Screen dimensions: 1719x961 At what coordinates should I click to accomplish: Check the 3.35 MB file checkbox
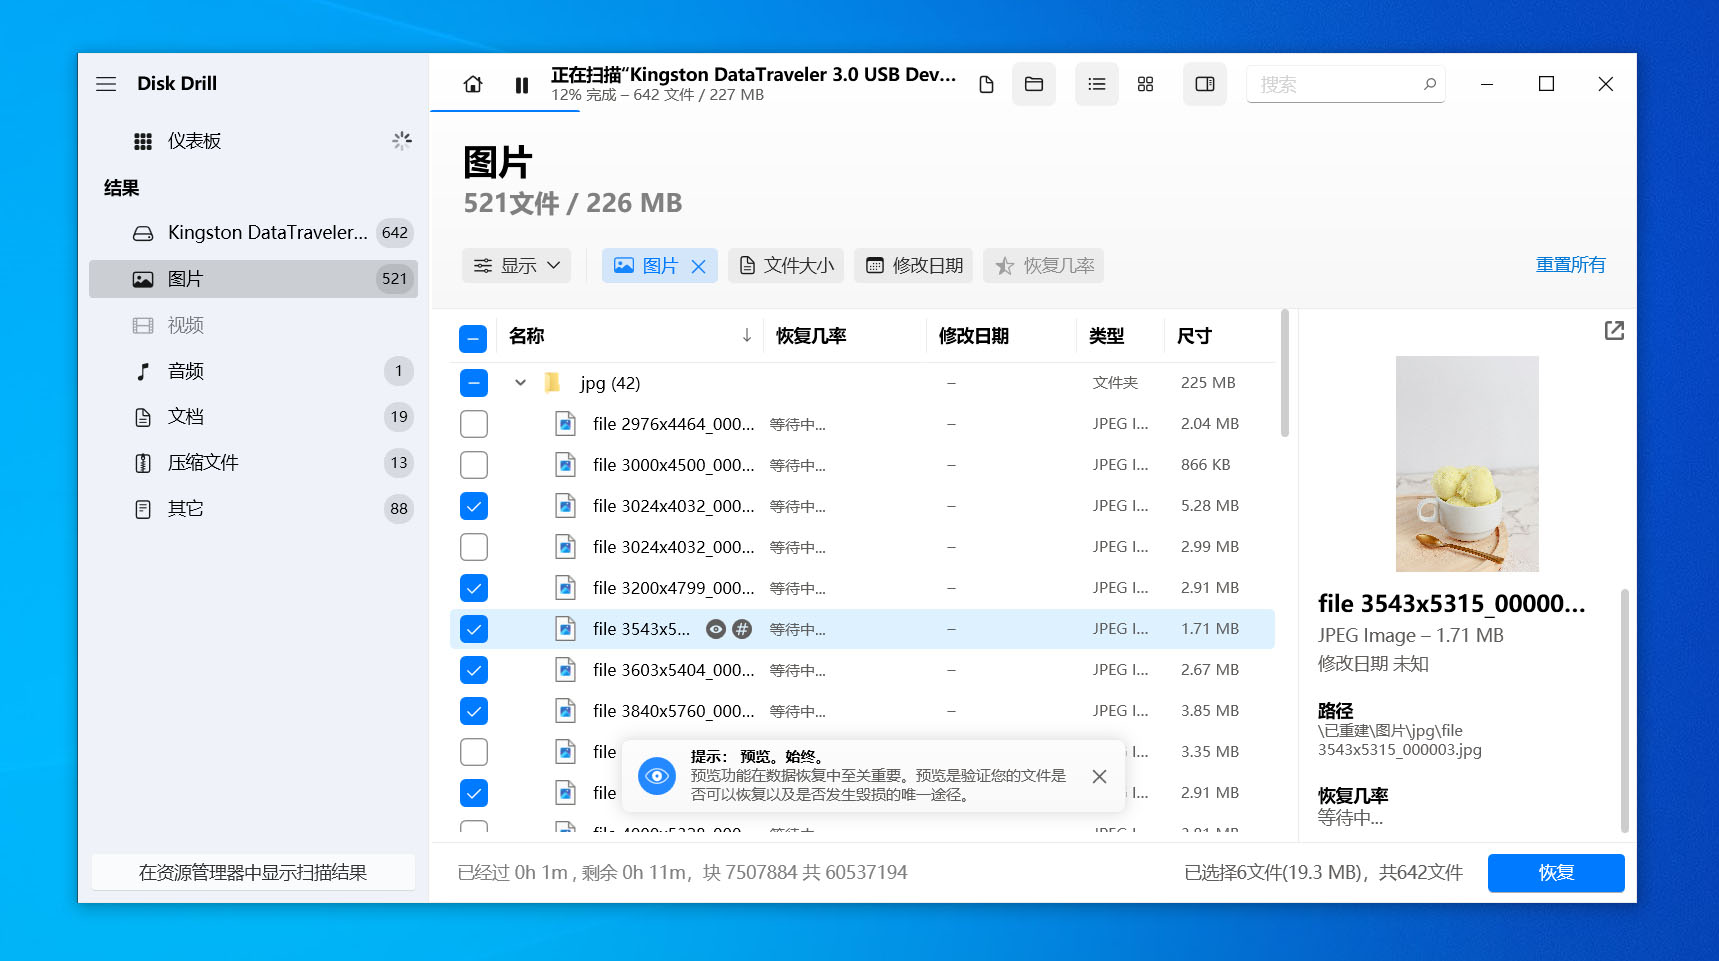(473, 752)
